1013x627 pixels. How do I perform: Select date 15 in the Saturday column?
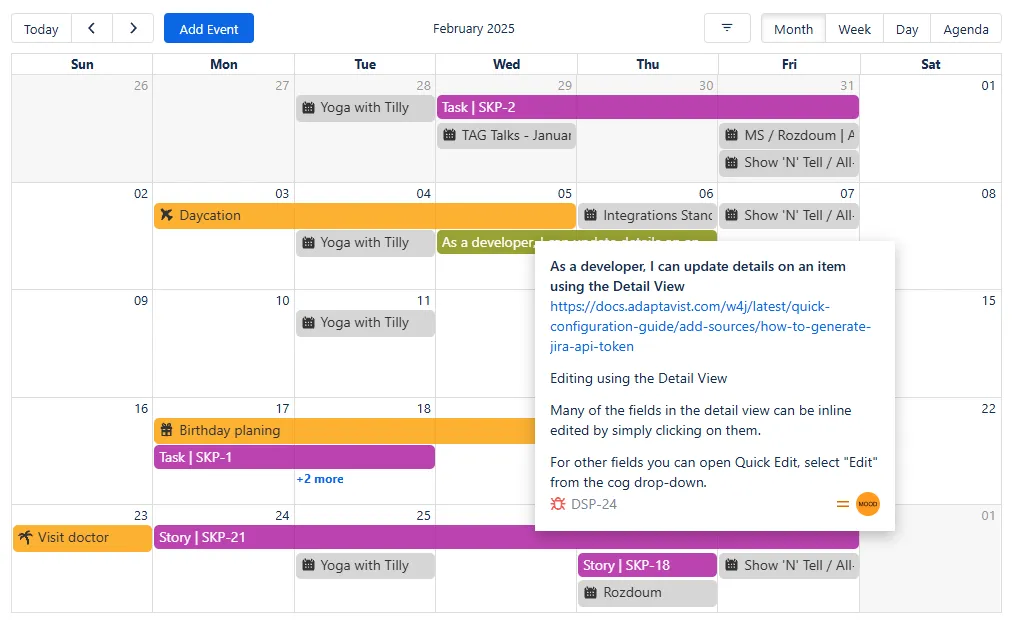click(988, 300)
